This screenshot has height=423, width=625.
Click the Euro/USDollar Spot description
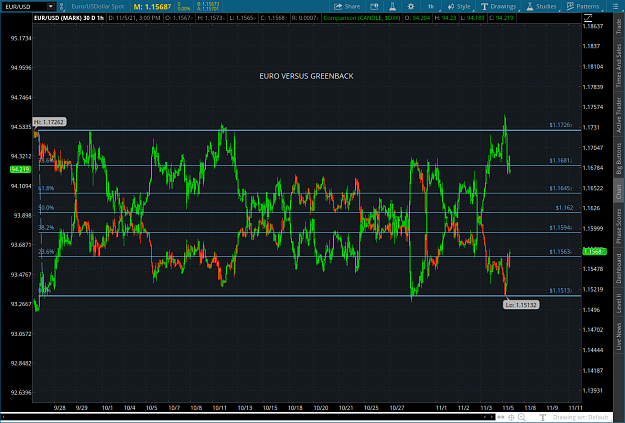pyautogui.click(x=98, y=6)
